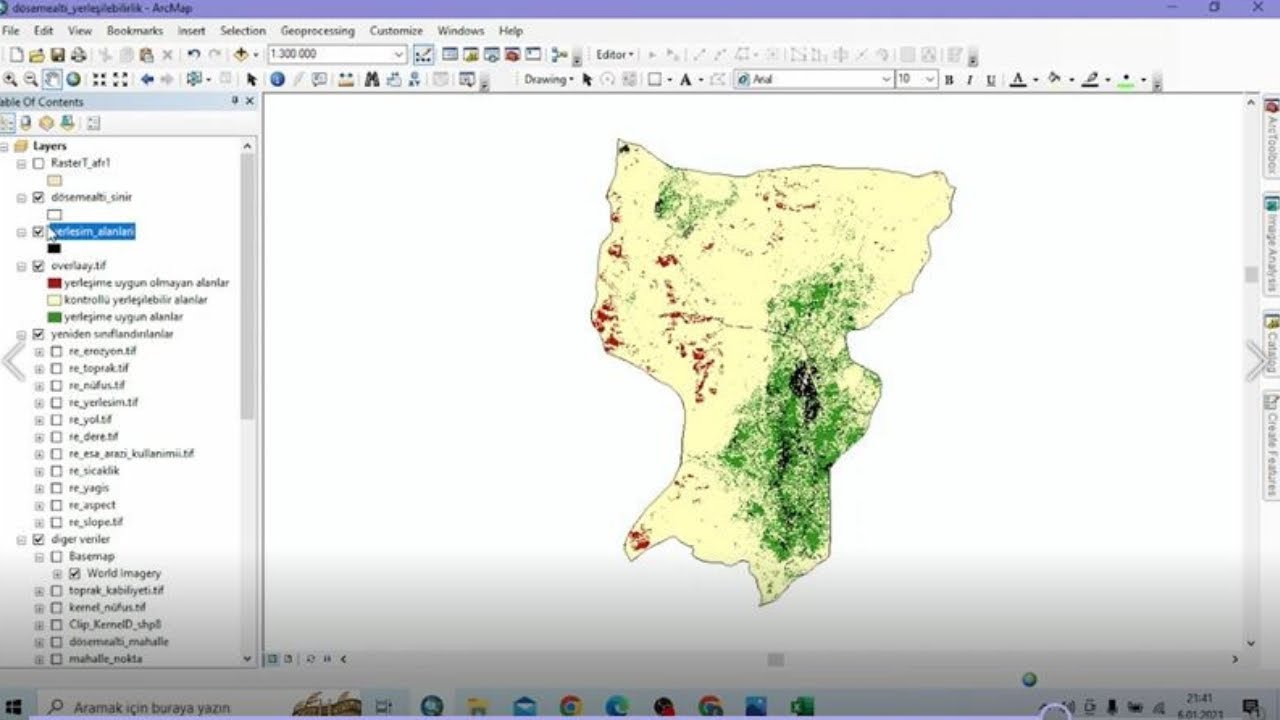Zoom to Full Extent globe icon
1280x720 pixels.
click(x=73, y=80)
